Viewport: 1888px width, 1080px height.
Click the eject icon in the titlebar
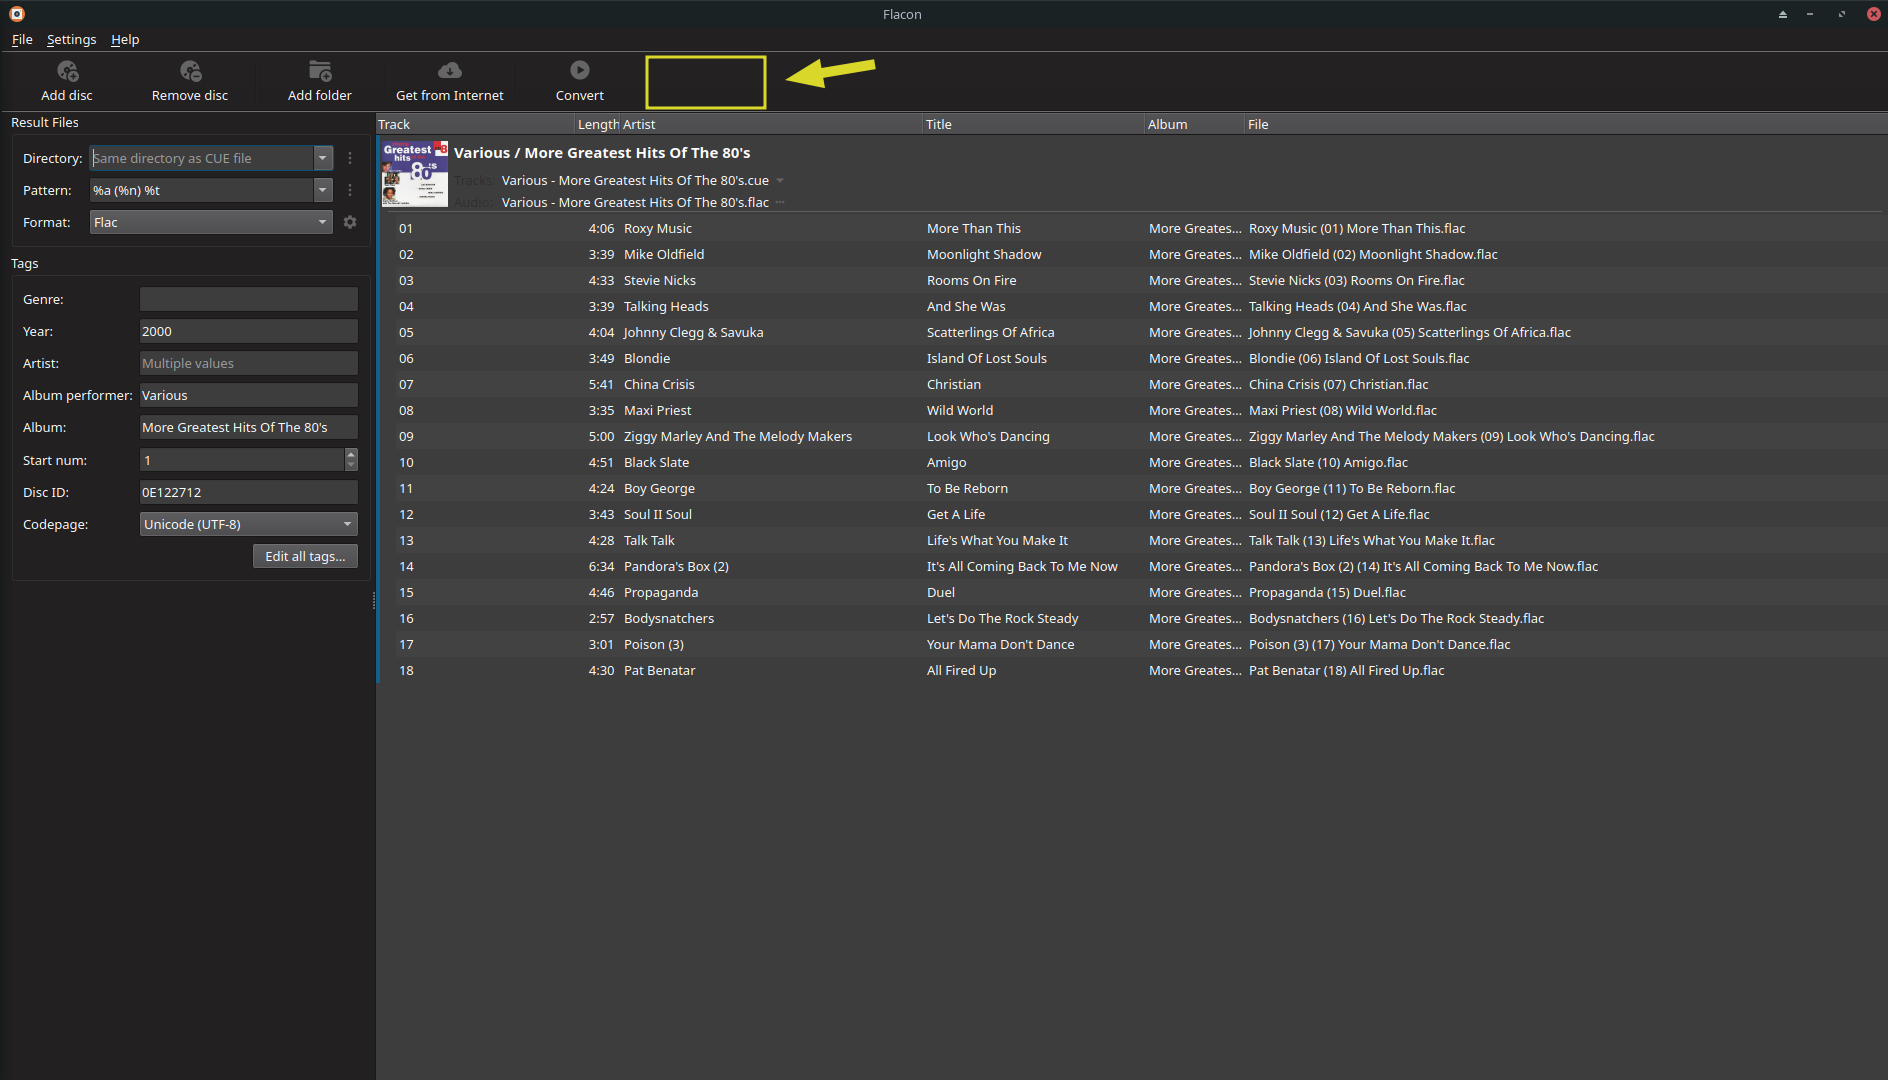click(x=1783, y=14)
